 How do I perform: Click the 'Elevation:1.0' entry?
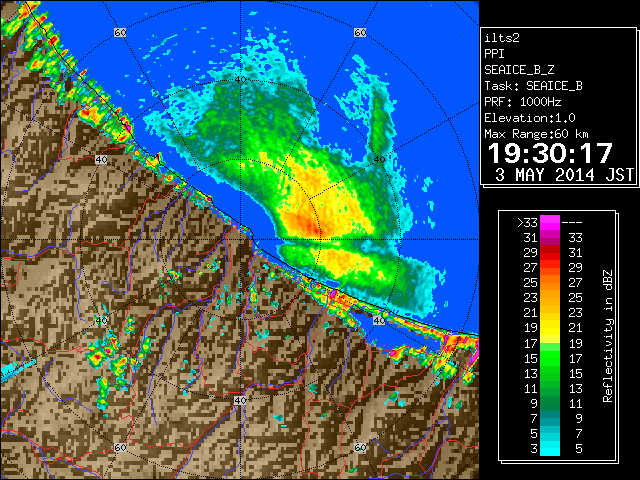(530, 118)
